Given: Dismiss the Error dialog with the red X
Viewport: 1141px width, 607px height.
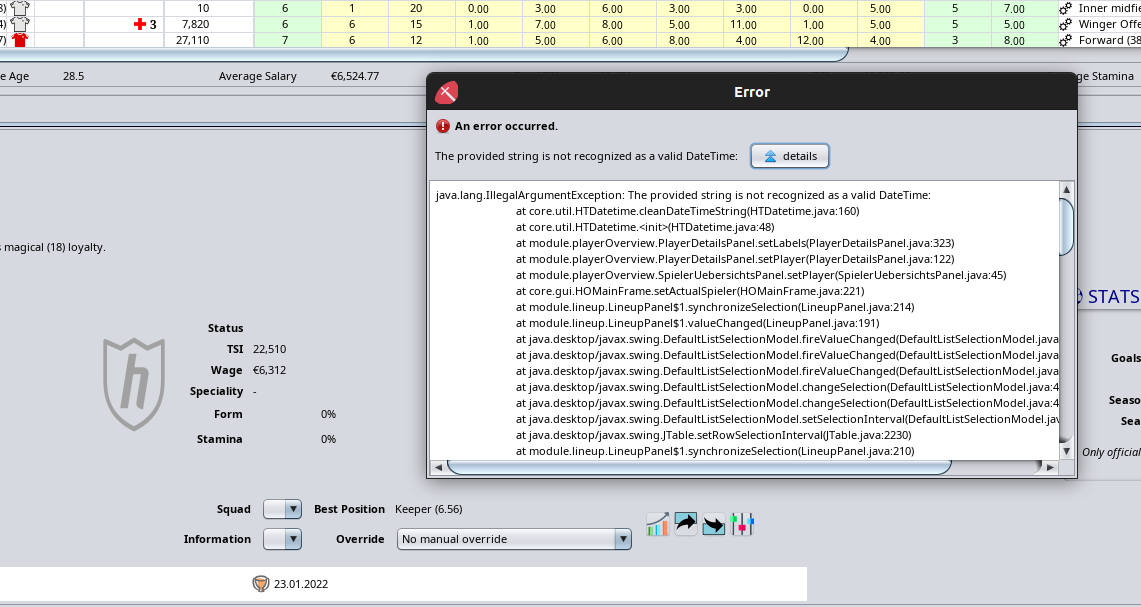Looking at the screenshot, I should pos(445,91).
